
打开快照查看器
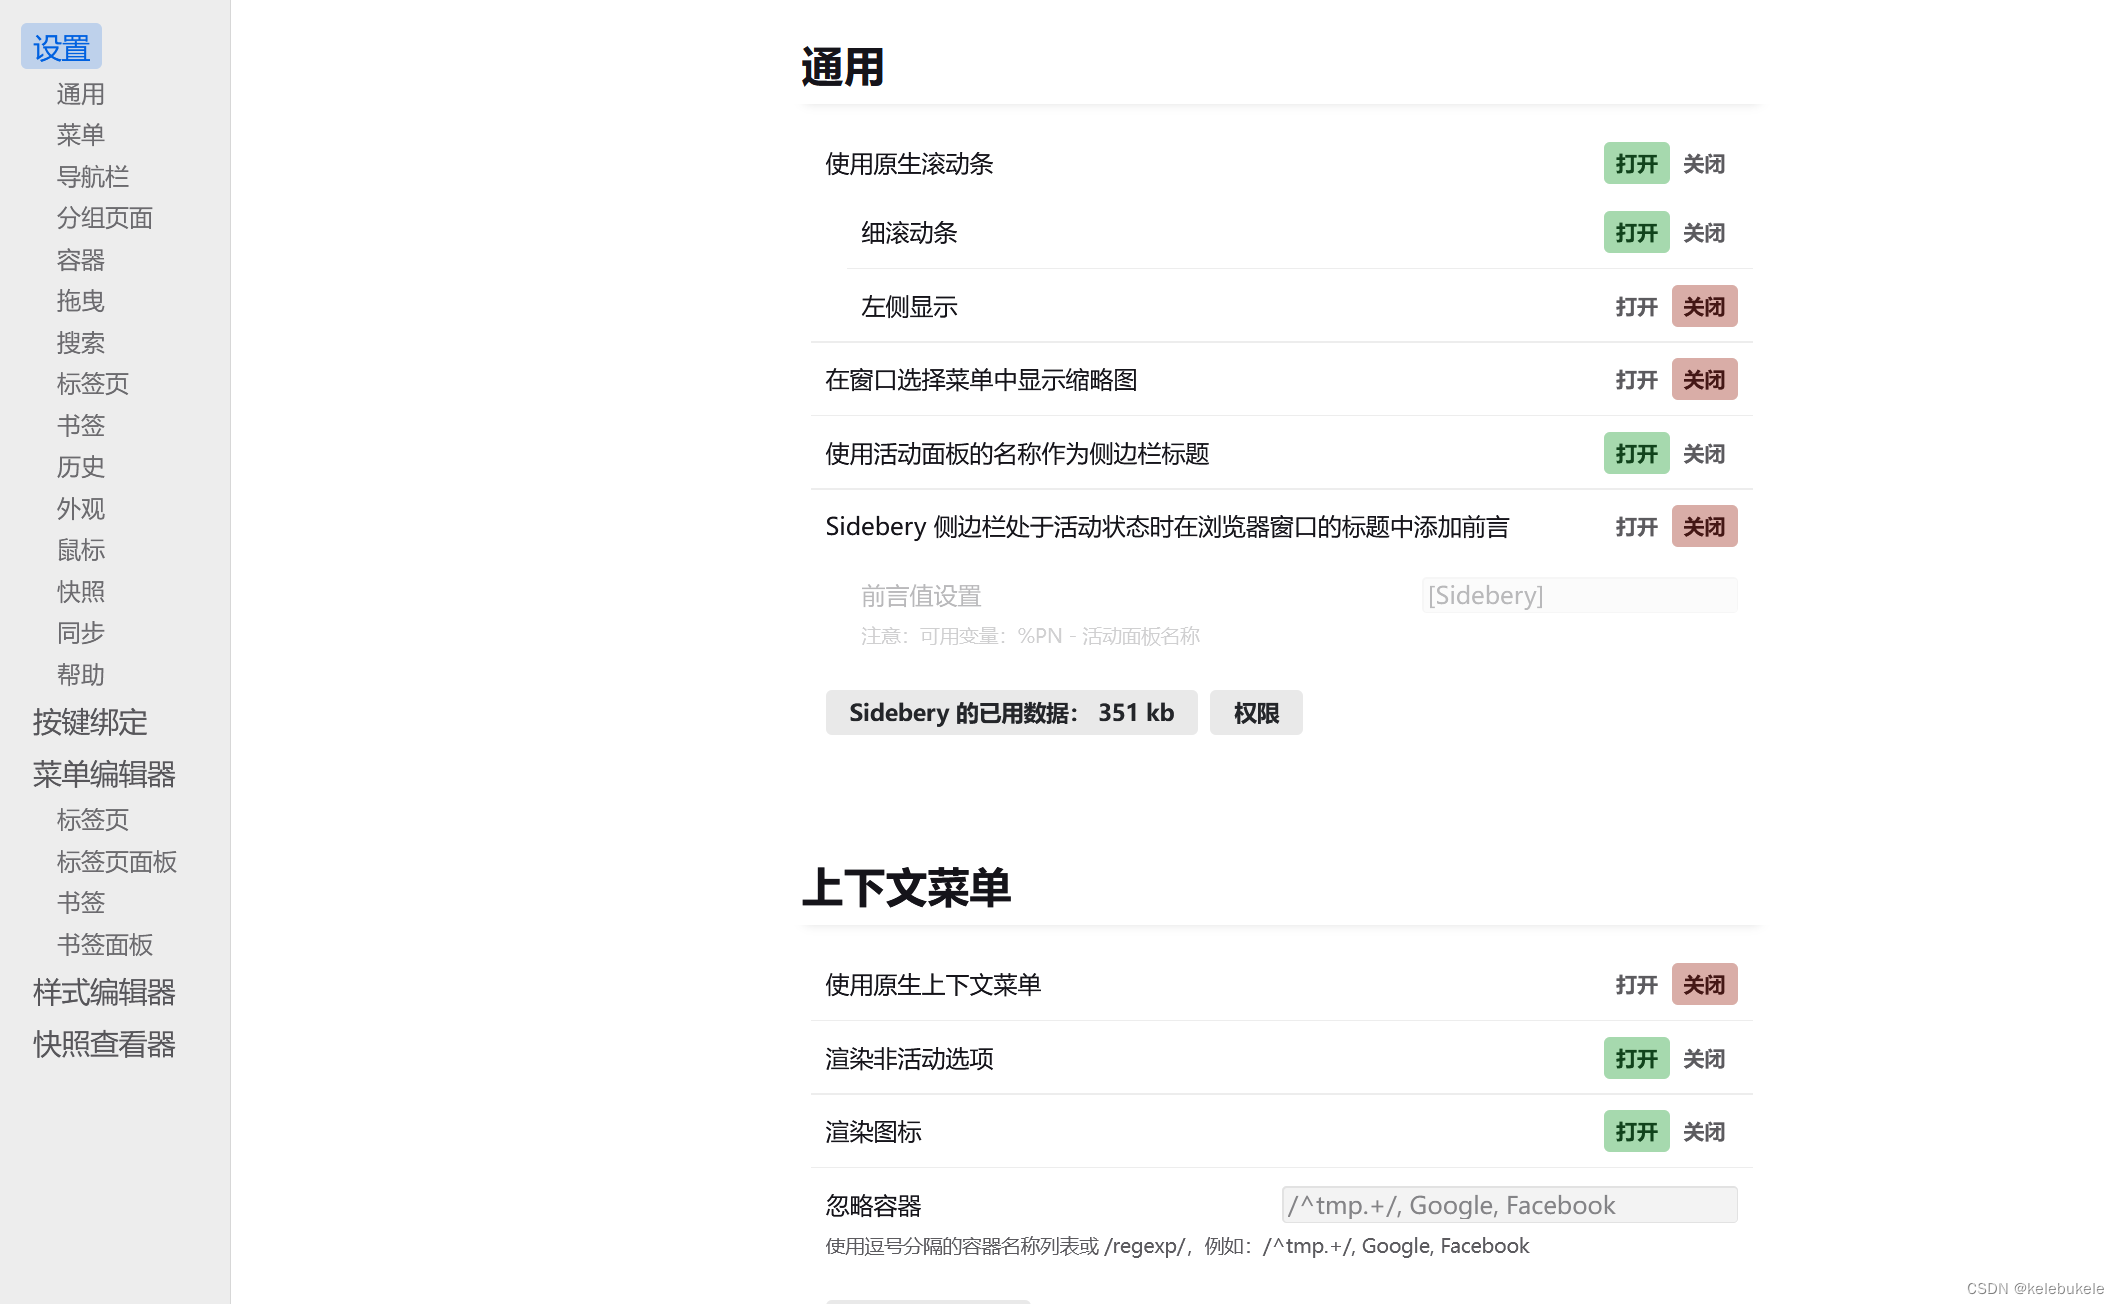(x=103, y=1044)
